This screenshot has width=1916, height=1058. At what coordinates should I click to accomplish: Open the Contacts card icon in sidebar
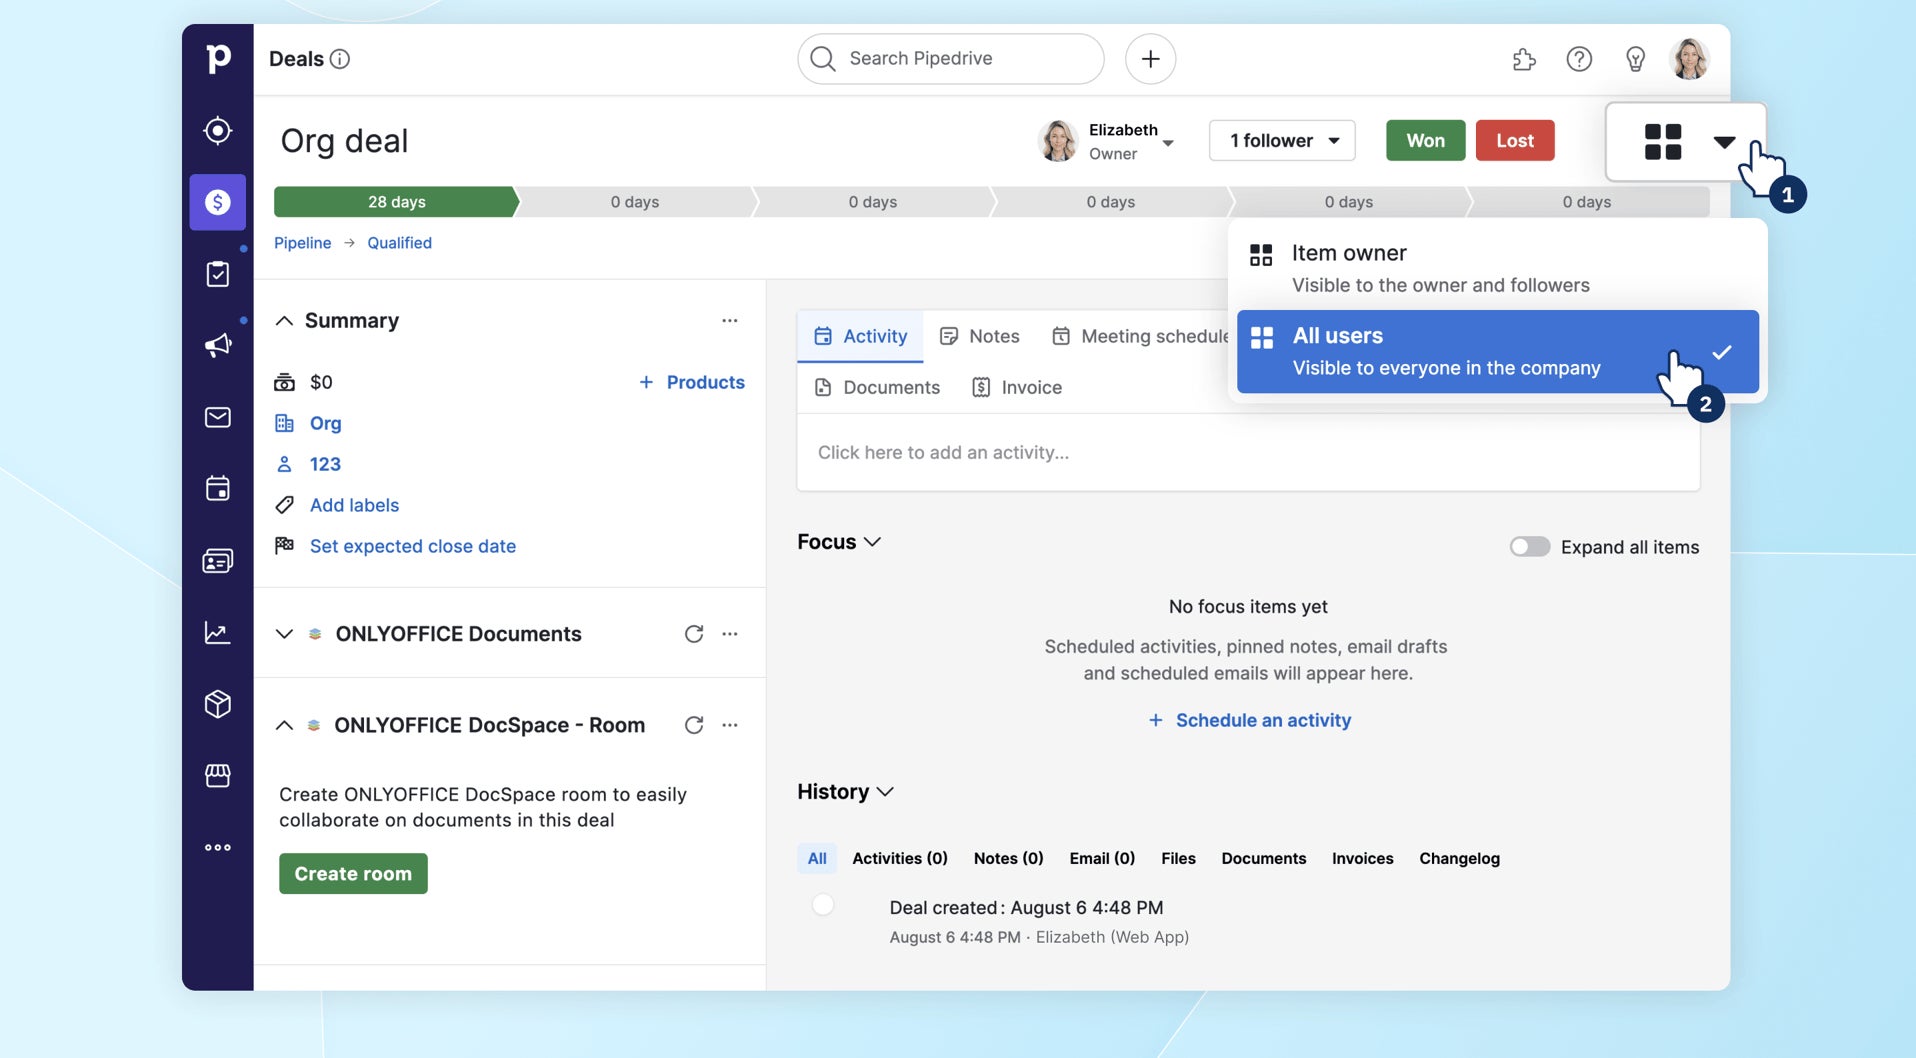click(218, 560)
